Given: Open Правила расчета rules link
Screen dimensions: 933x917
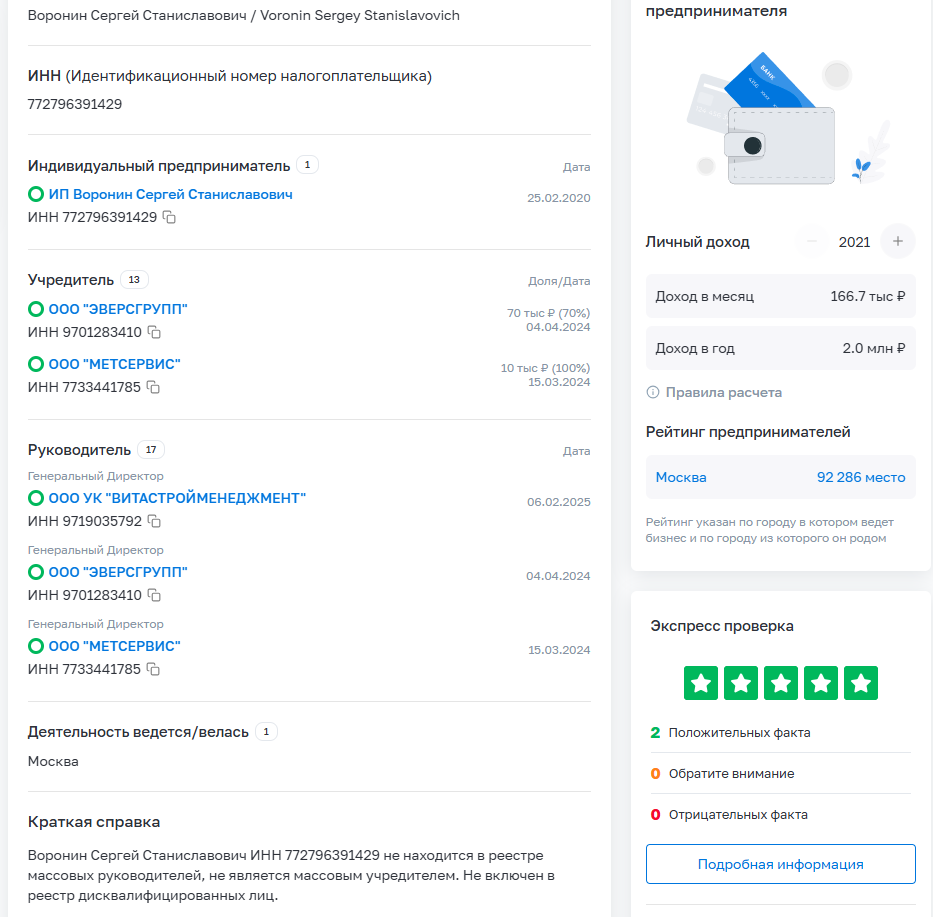Looking at the screenshot, I should 724,393.
